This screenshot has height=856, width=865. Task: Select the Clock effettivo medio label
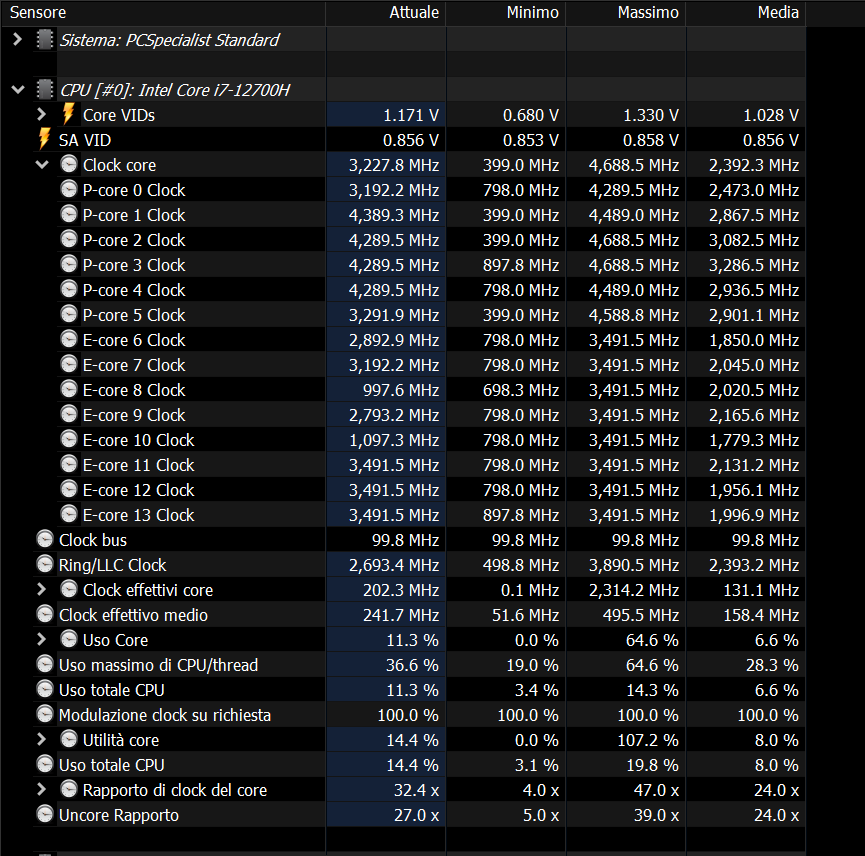pos(134,615)
